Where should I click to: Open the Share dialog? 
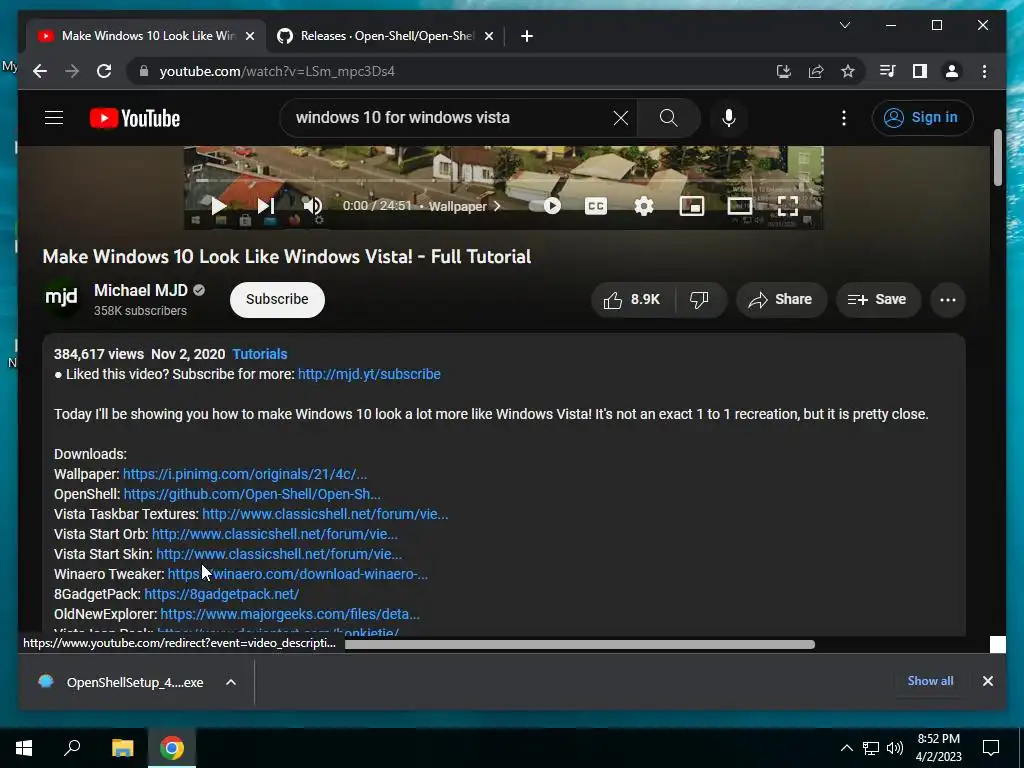point(781,300)
